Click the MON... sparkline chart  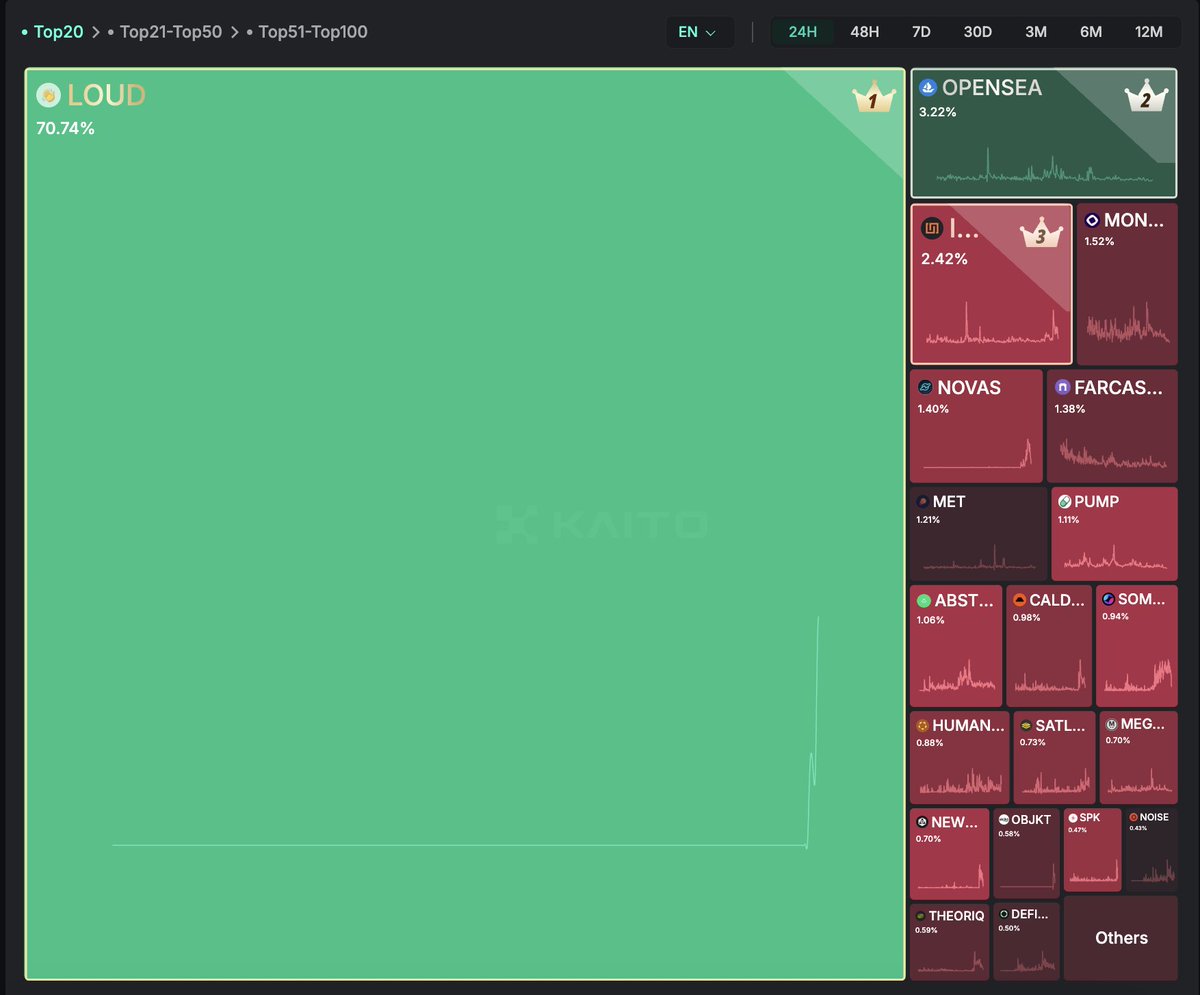coord(1127,321)
